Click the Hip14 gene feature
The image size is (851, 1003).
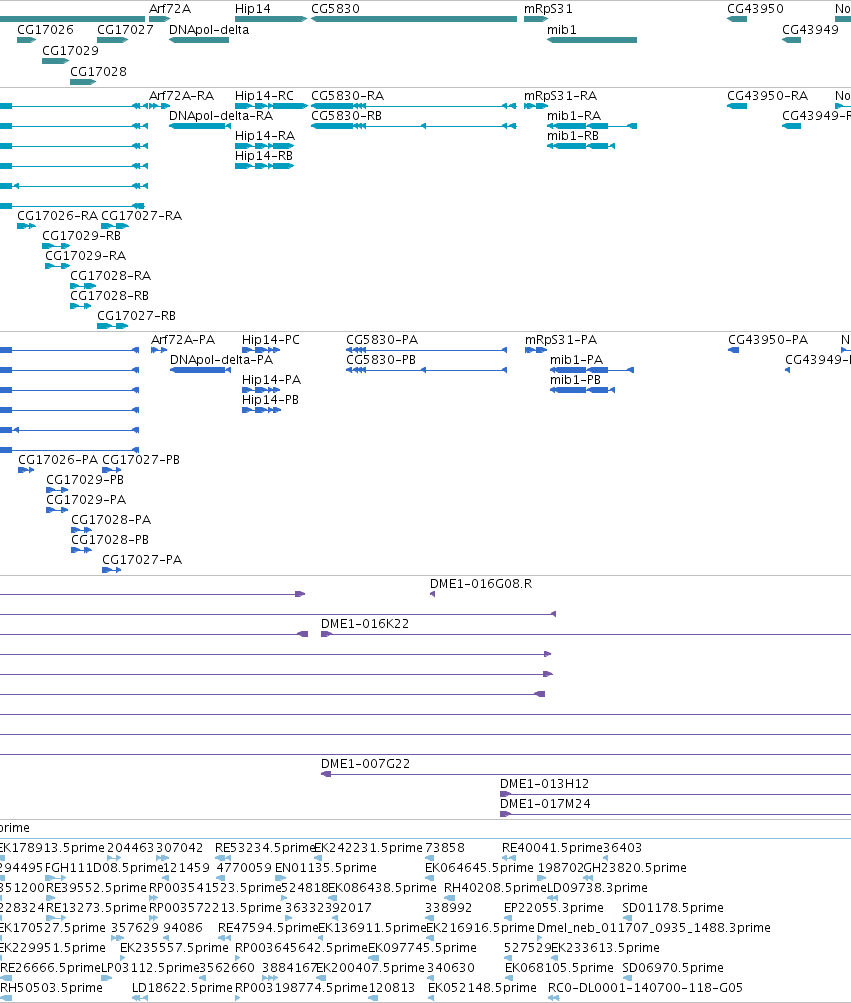click(271, 19)
